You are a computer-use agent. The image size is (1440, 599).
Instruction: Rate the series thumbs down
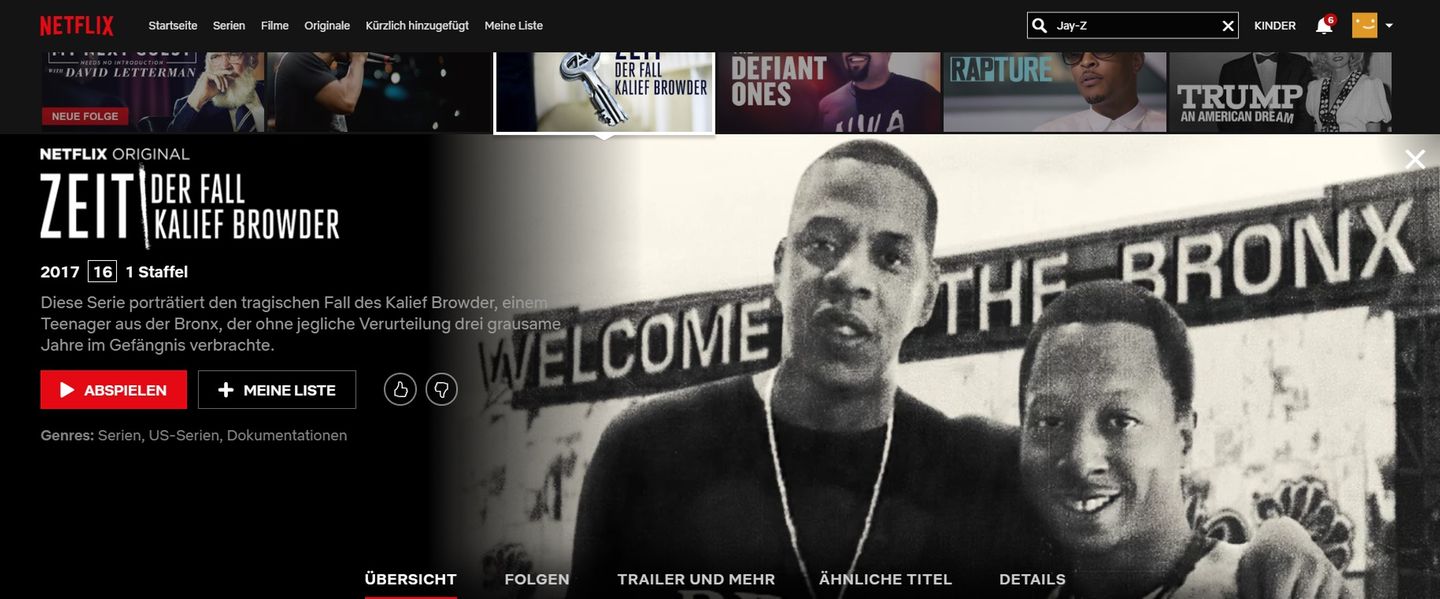point(441,390)
